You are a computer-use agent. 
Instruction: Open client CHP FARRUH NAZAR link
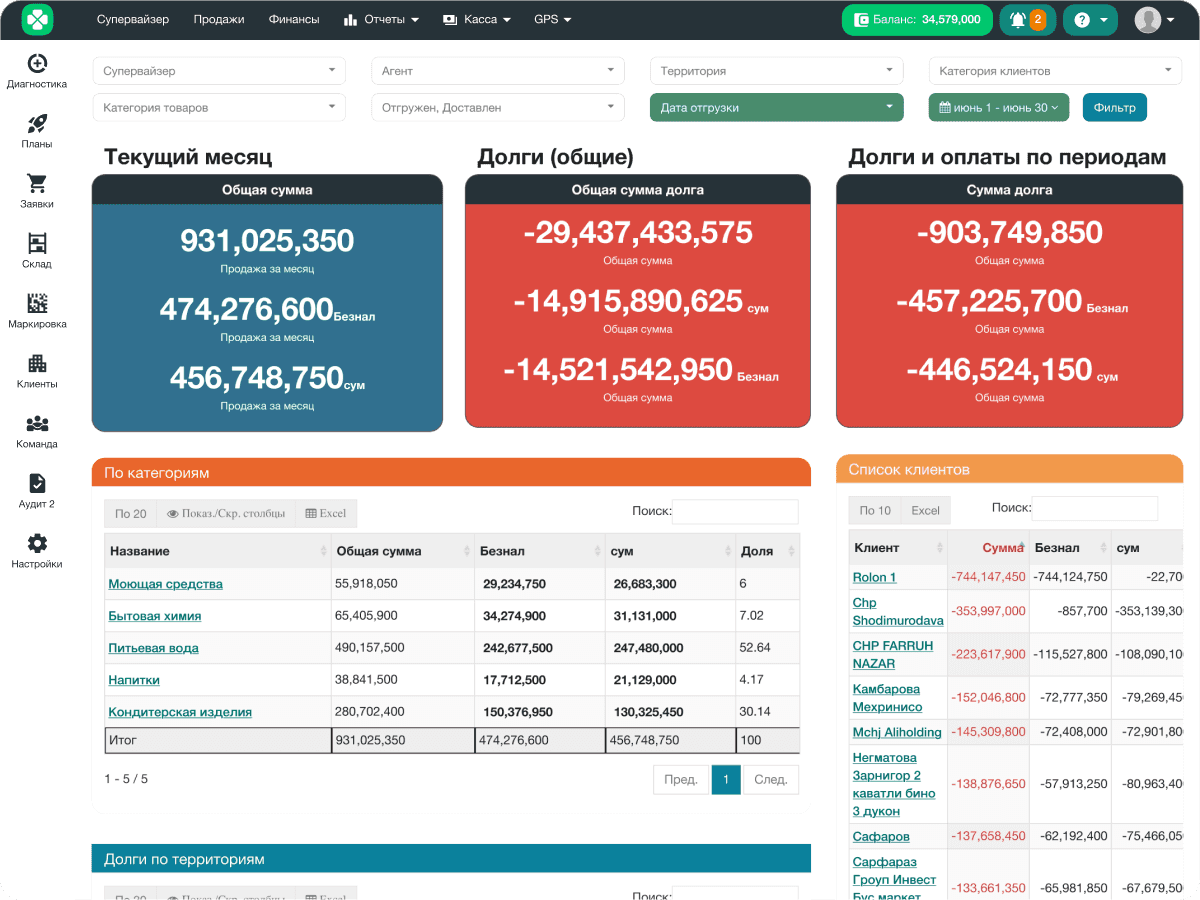(x=893, y=654)
